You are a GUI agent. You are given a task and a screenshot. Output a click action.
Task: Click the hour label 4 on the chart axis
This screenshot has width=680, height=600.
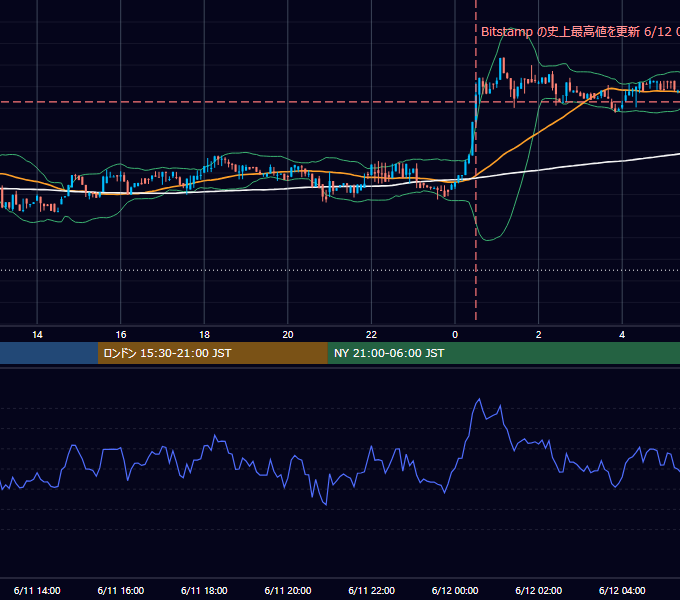pos(622,335)
